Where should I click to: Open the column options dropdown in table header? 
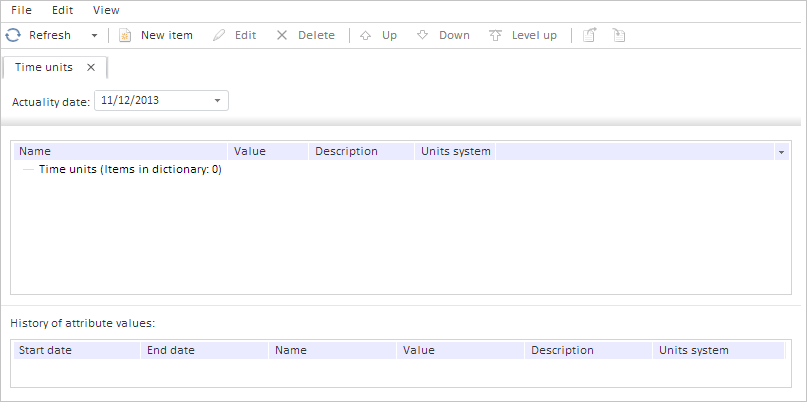point(780,152)
